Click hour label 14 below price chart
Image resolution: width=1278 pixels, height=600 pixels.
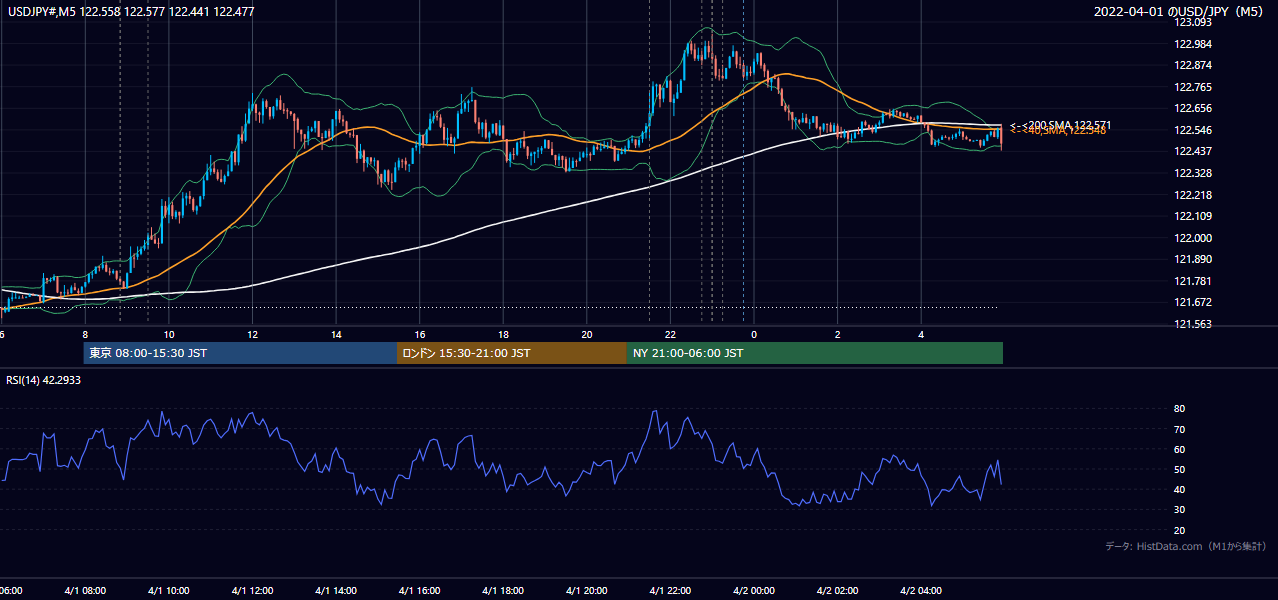(x=336, y=334)
